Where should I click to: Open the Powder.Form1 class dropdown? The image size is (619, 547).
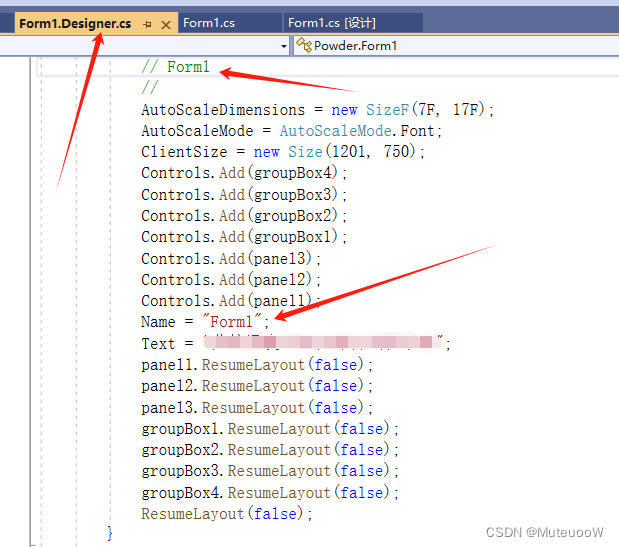tap(456, 46)
